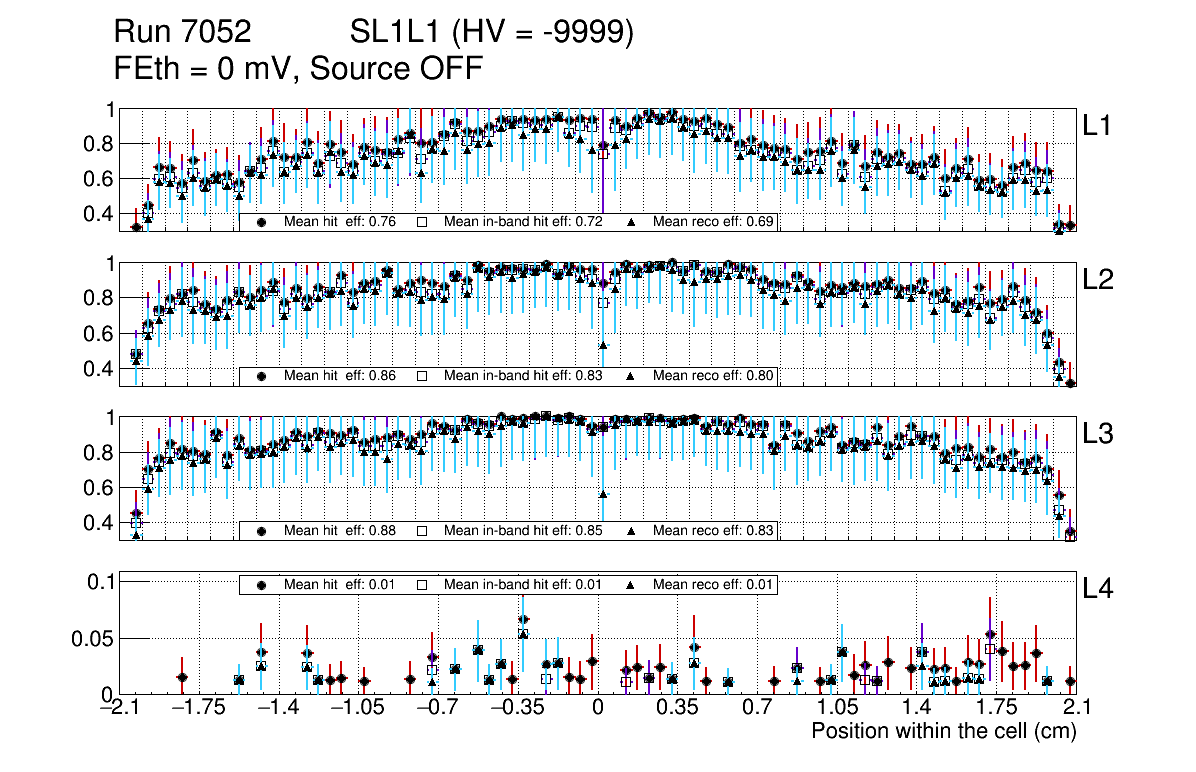Click the 0.35 tick label on x-axis
Image resolution: width=1196 pixels, height=772 pixels.
[x=678, y=709]
